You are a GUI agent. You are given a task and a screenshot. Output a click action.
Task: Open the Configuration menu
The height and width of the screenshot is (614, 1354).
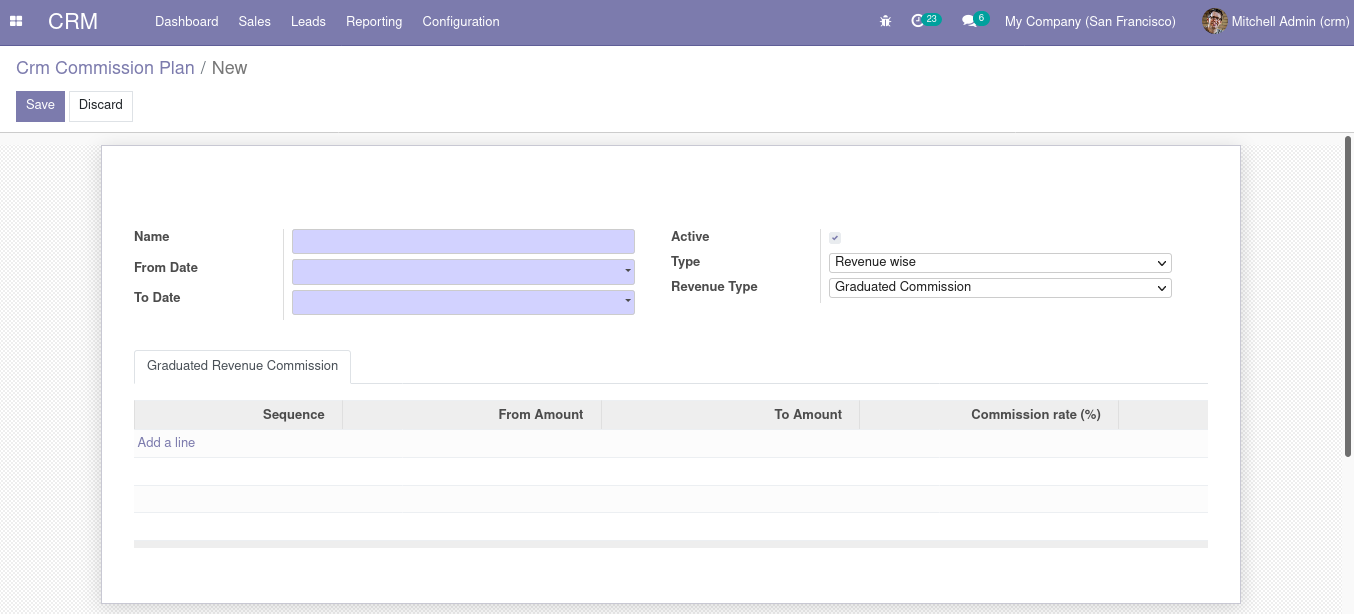pos(461,21)
